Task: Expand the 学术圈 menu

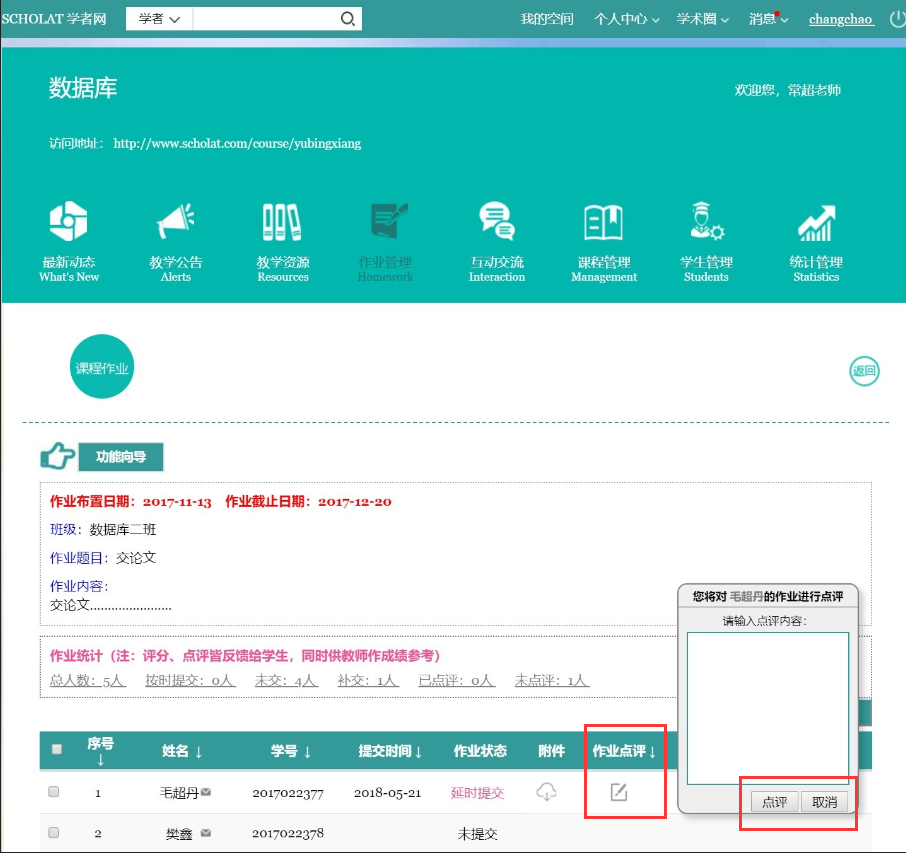Action: coord(702,19)
